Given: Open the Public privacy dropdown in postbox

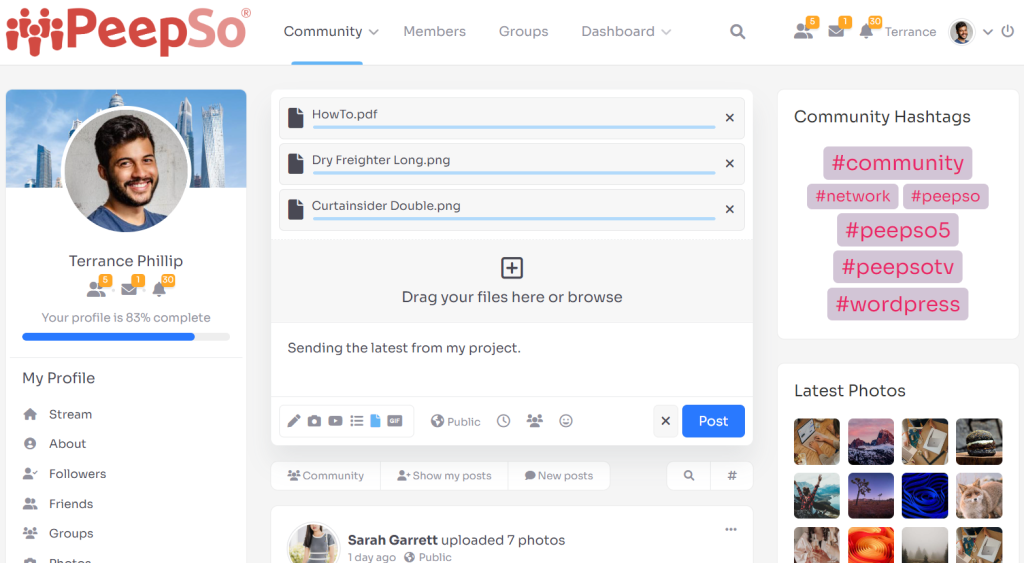Looking at the screenshot, I should pos(455,421).
